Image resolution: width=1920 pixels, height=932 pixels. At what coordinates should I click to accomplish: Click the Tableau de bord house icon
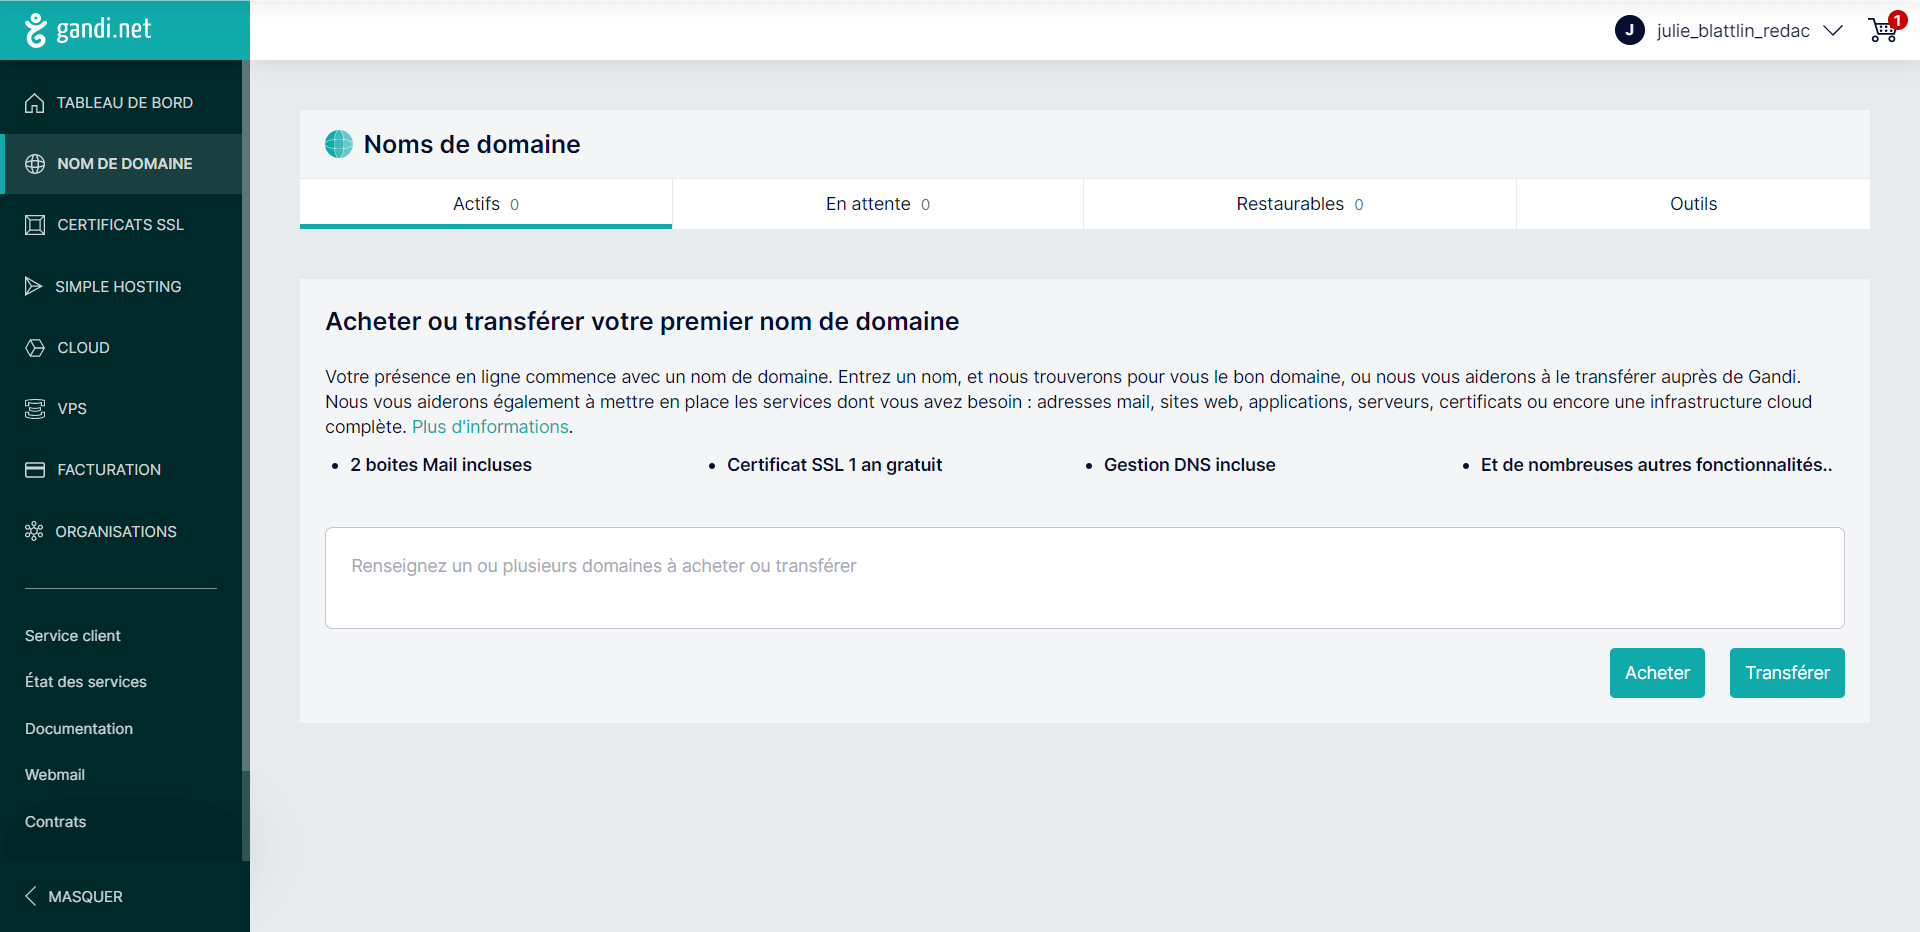(35, 103)
